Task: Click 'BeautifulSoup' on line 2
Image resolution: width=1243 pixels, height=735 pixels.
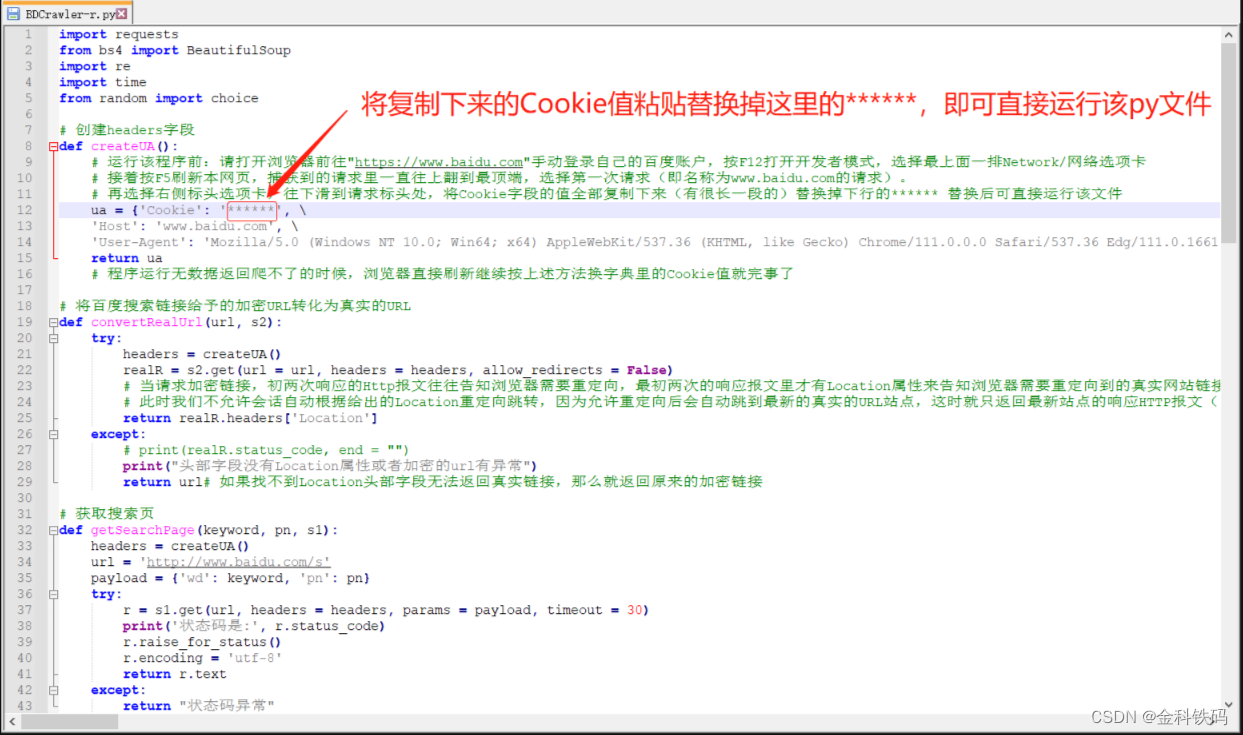Action: pos(239,50)
